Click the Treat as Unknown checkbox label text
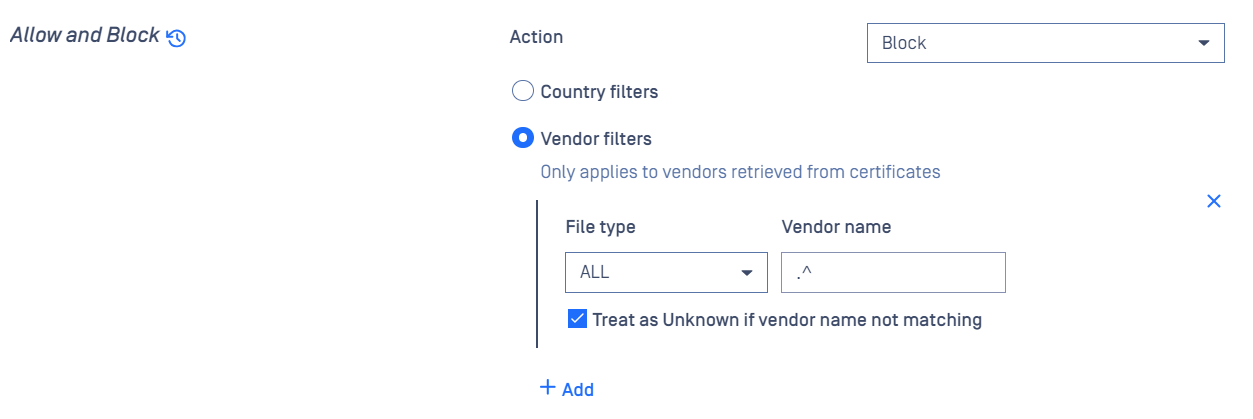1253x419 pixels. pyautogui.click(x=787, y=320)
